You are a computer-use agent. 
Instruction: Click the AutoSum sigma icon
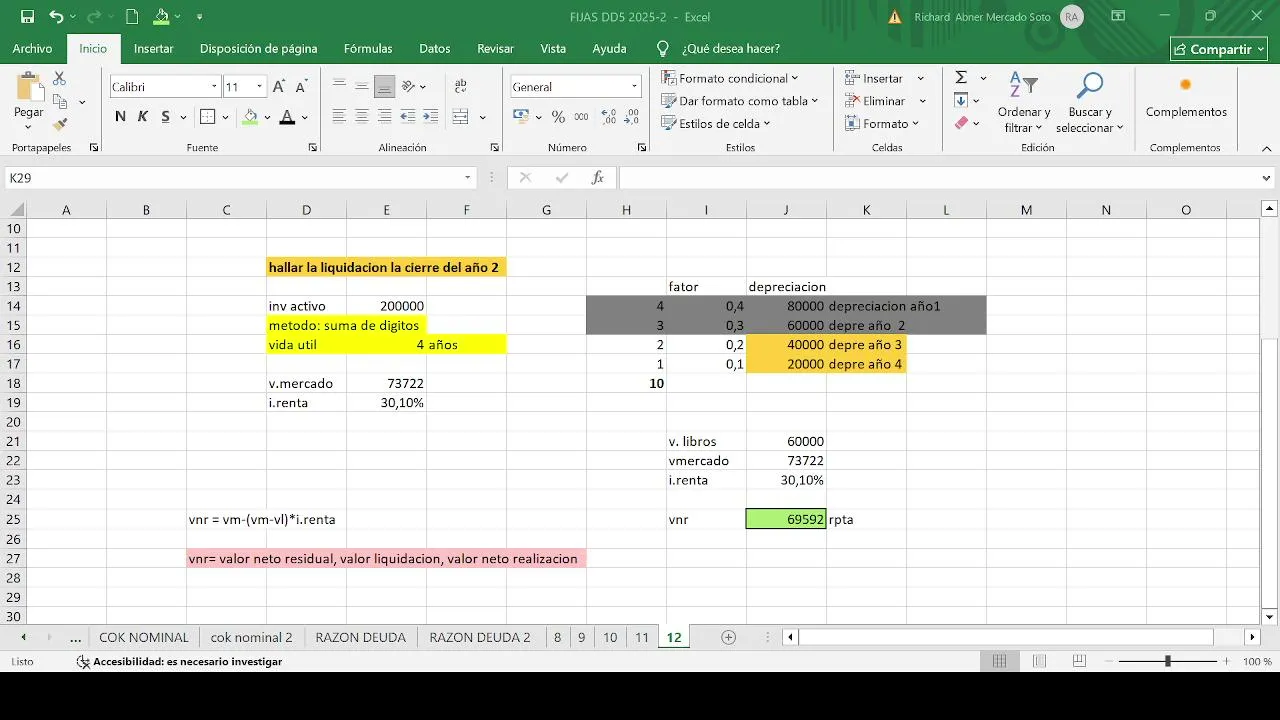(961, 78)
